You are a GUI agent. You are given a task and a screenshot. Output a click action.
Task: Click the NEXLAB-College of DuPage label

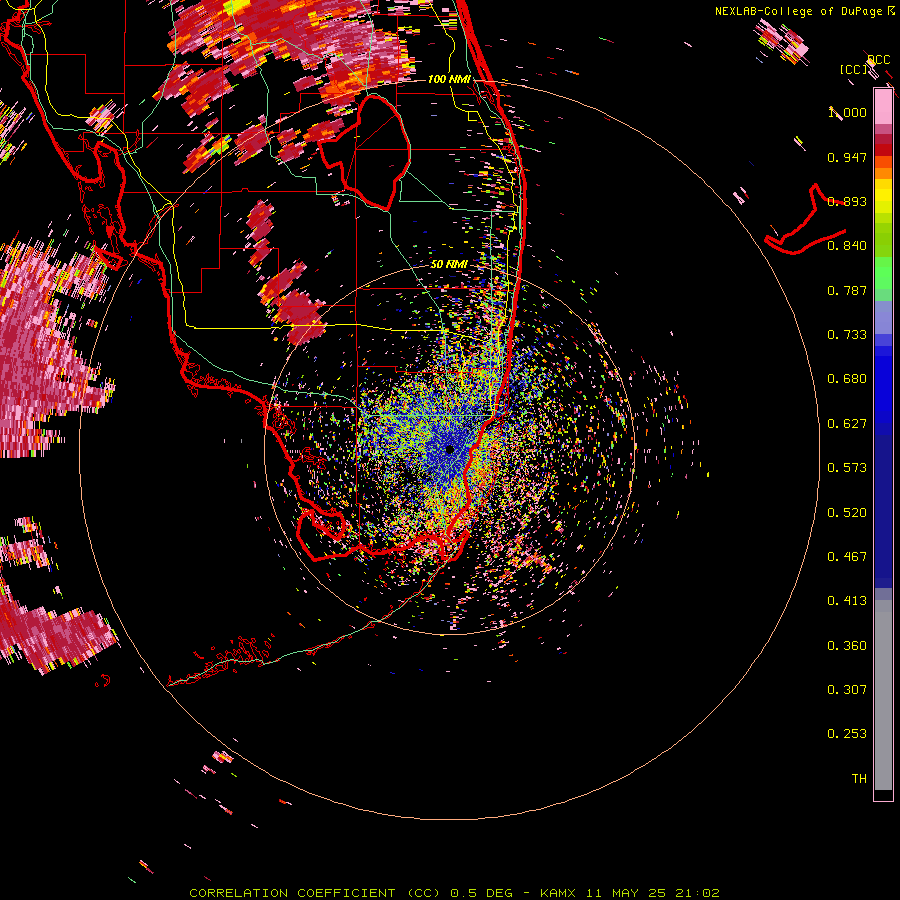coord(798,11)
